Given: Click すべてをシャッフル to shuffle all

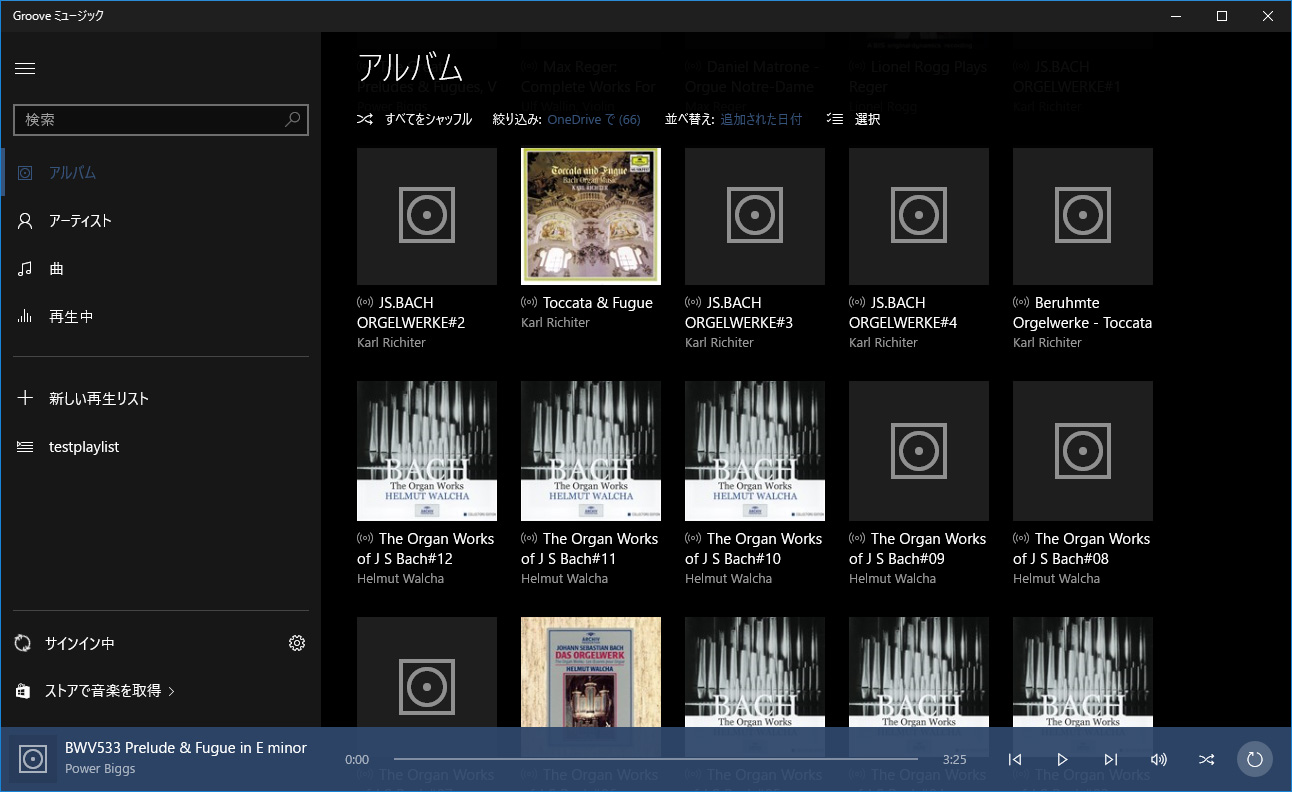Looking at the screenshot, I should (x=415, y=119).
